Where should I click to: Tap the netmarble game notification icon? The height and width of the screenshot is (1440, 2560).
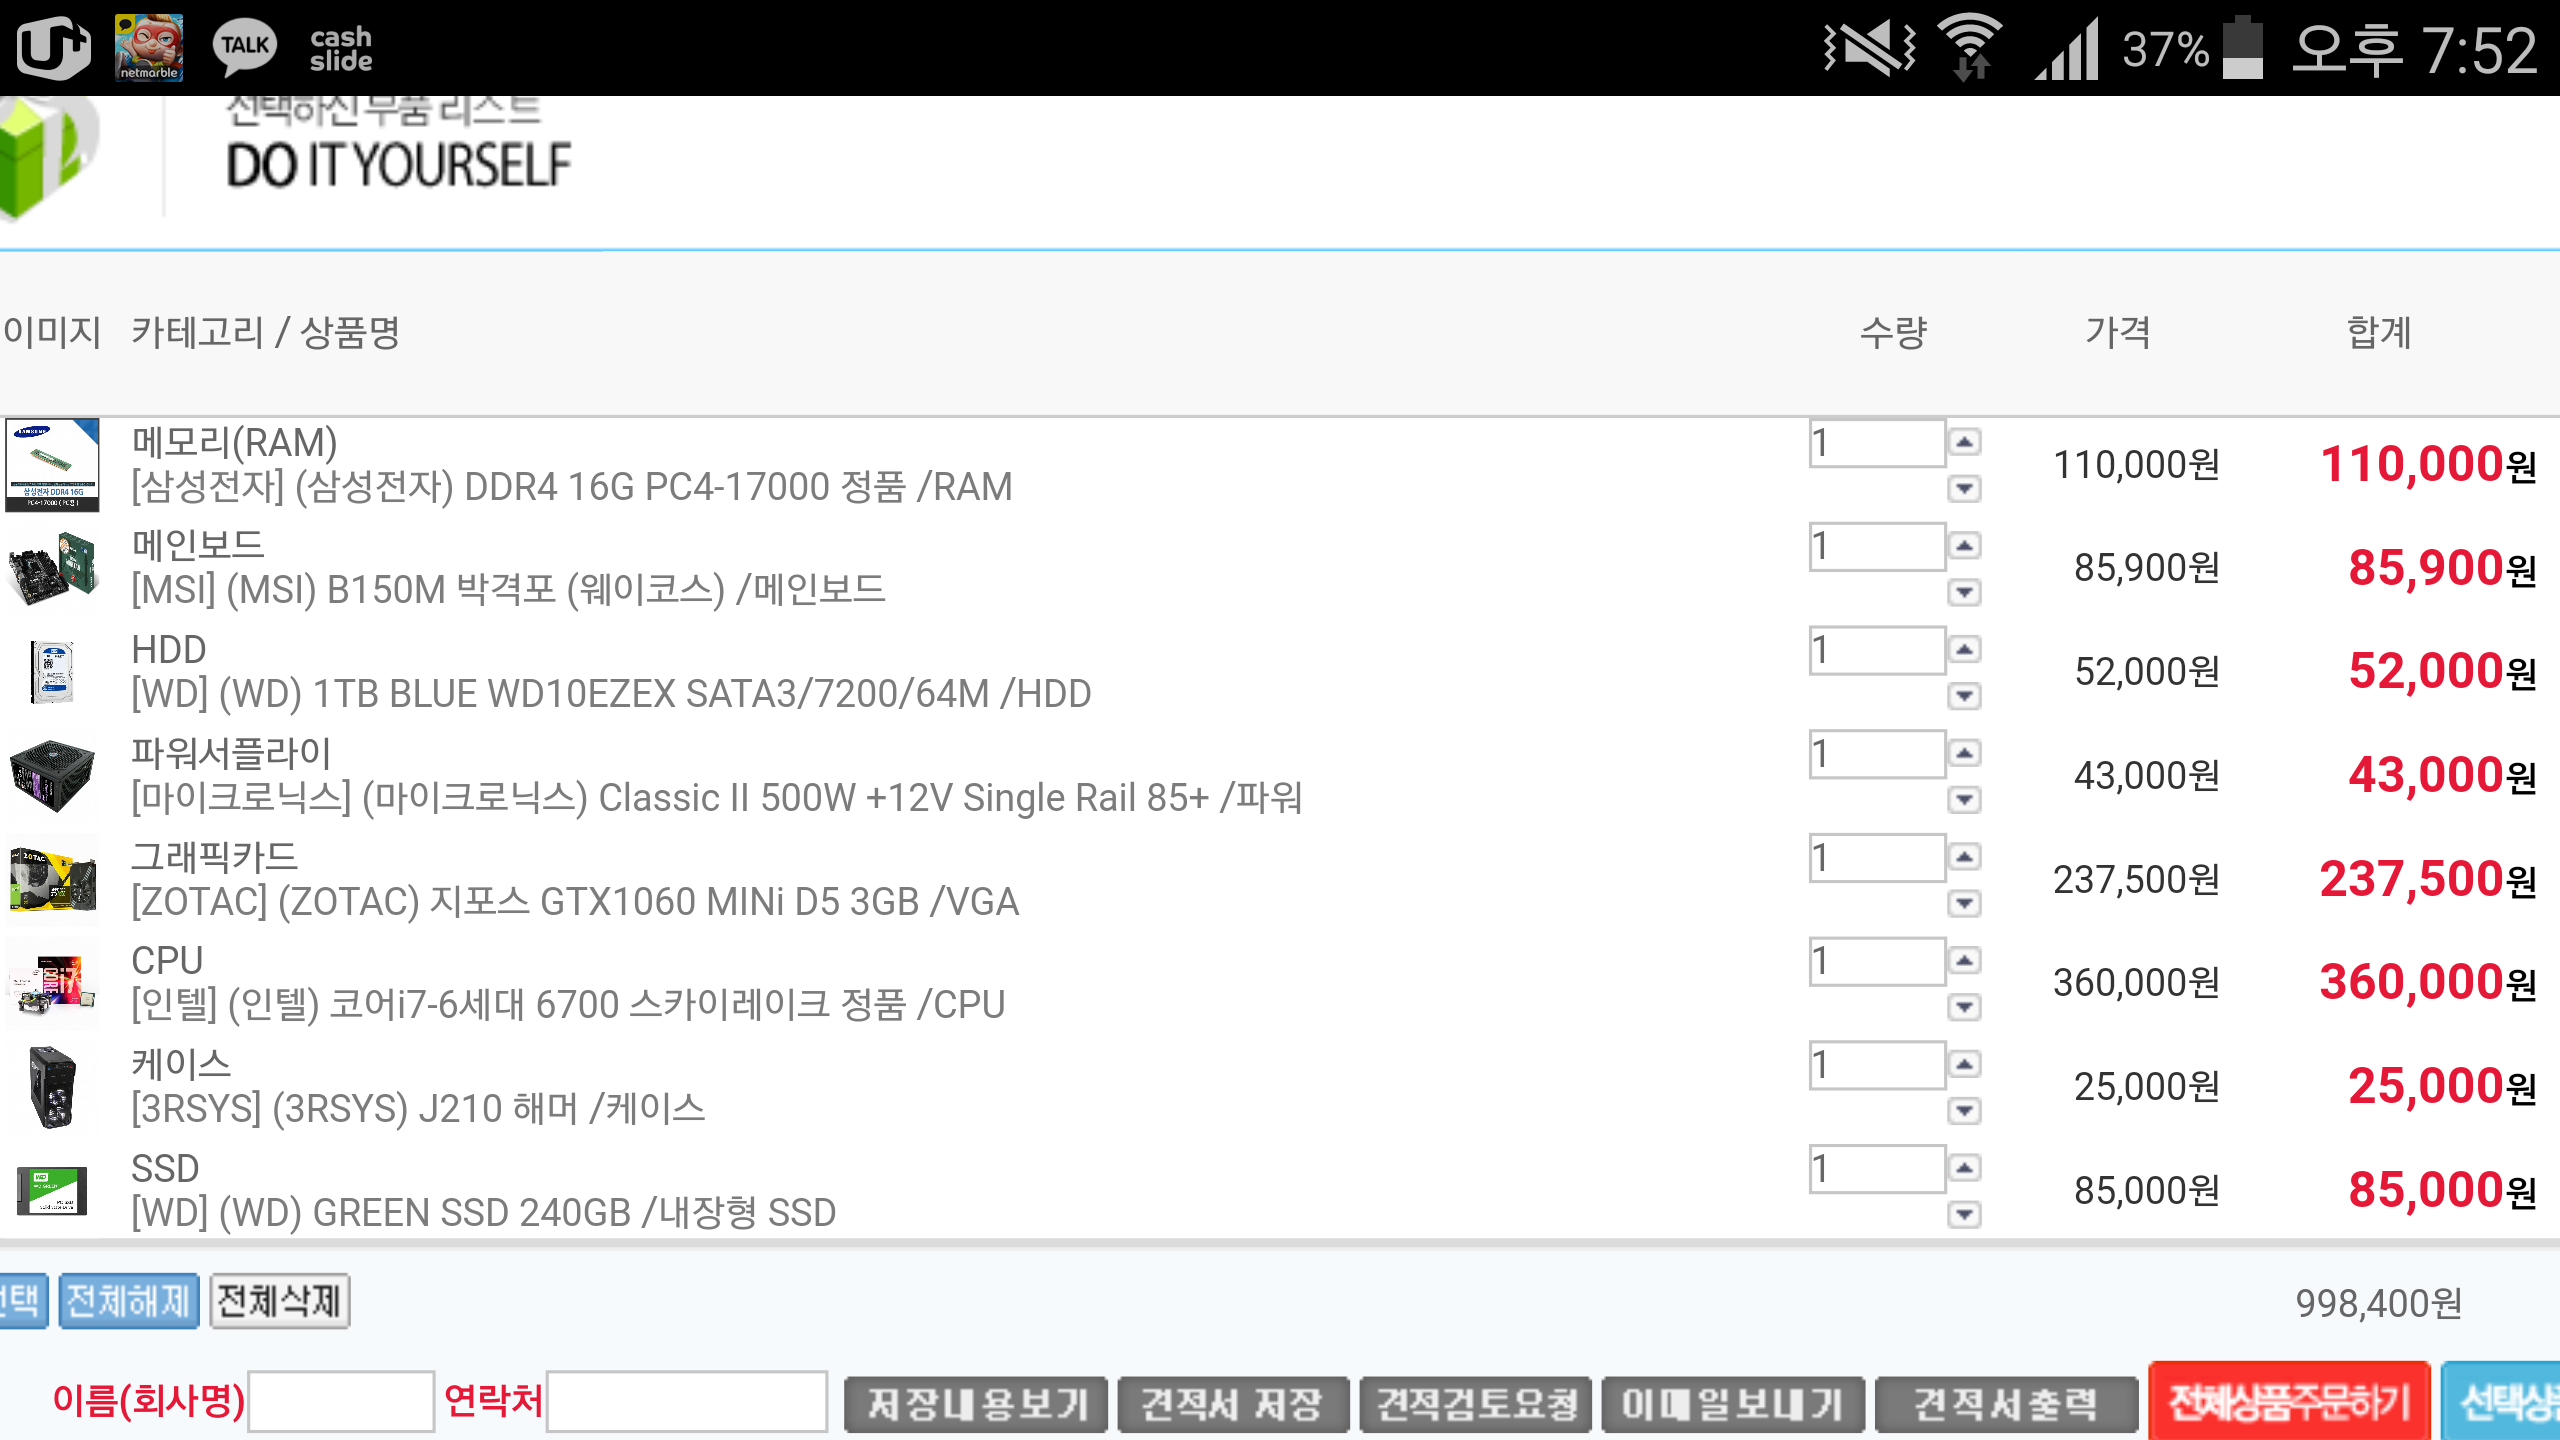click(149, 48)
